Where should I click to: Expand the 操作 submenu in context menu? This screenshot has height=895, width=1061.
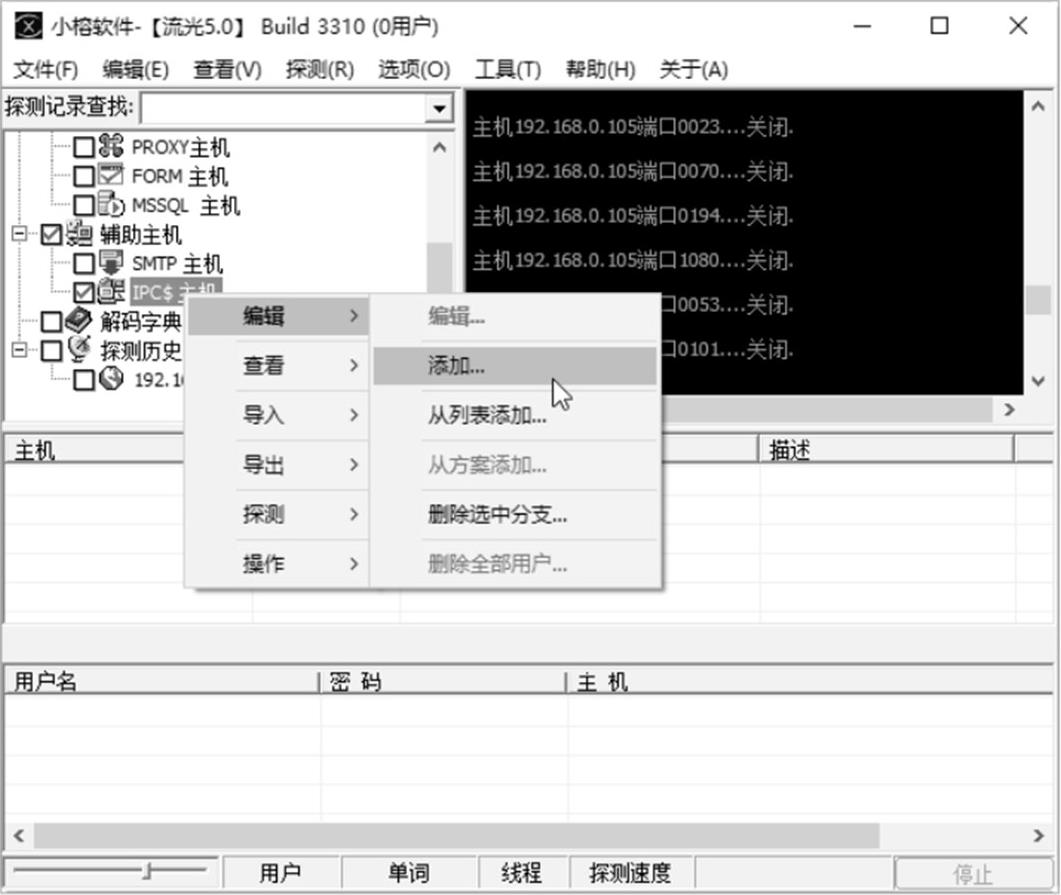(278, 564)
